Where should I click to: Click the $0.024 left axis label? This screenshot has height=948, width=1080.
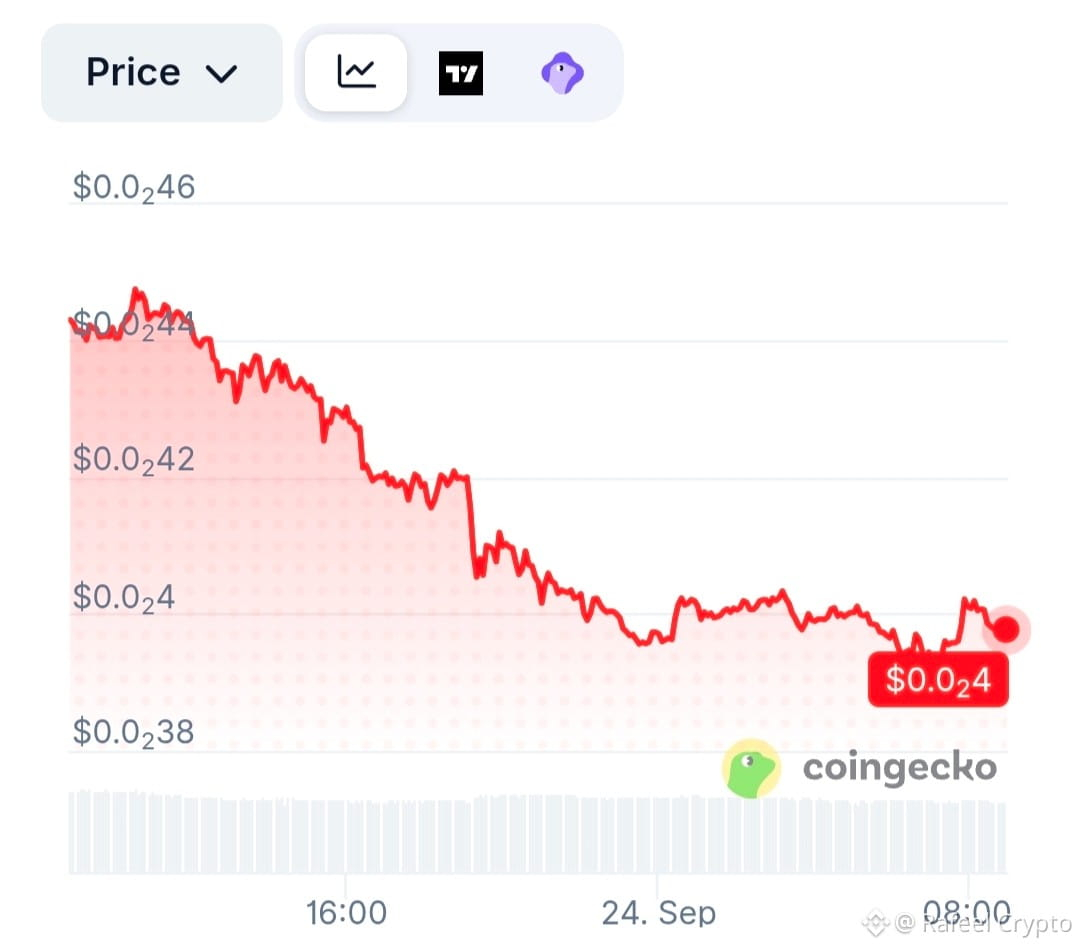[124, 597]
